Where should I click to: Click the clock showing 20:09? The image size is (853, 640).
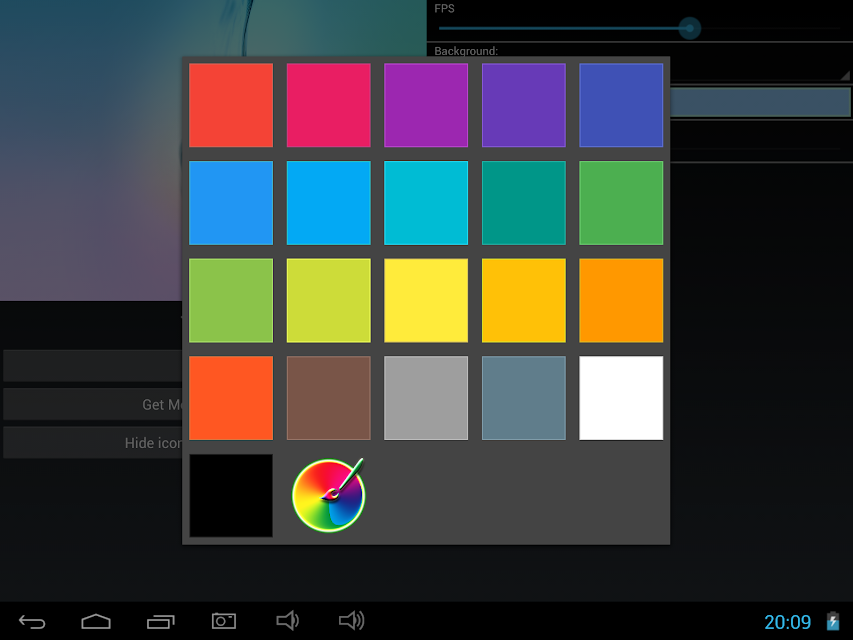pyautogui.click(x=787, y=621)
